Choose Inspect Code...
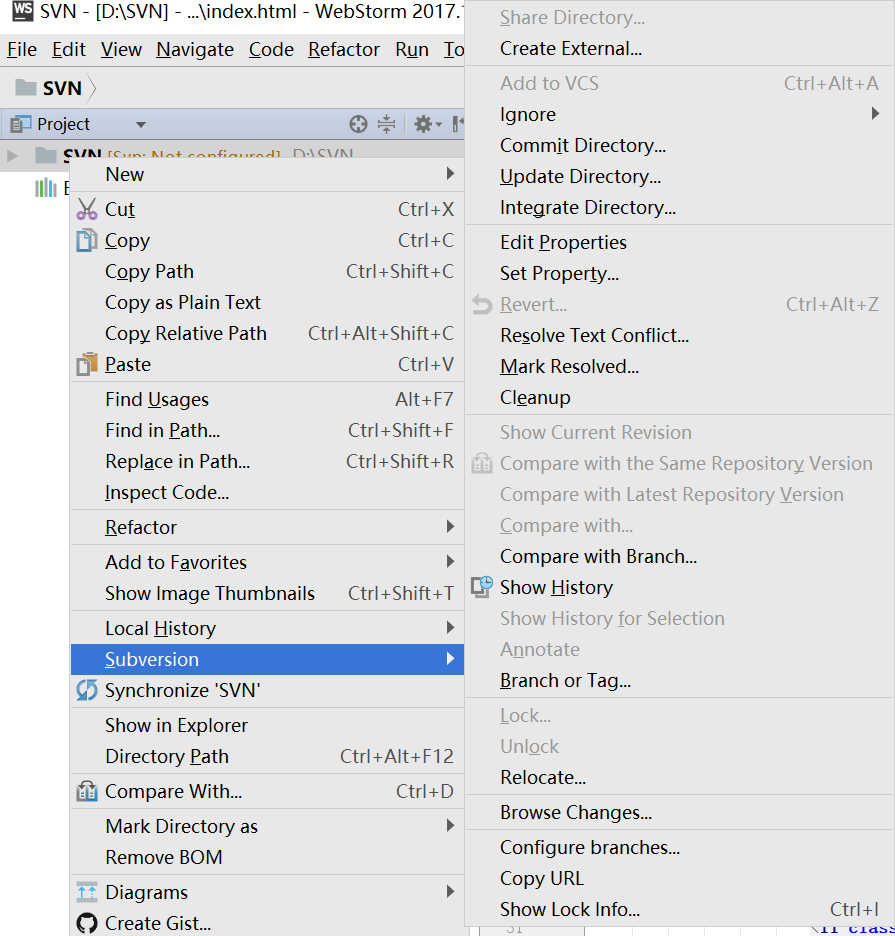 pyautogui.click(x=267, y=492)
